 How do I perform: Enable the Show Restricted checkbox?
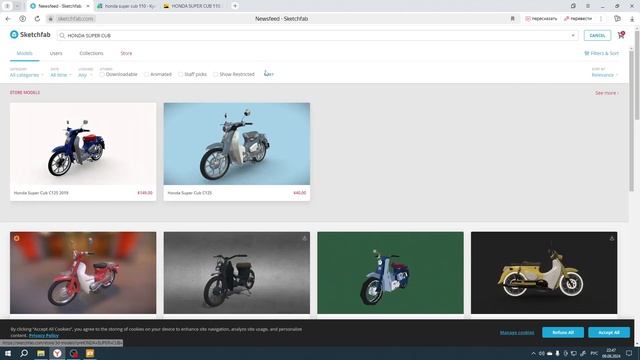[216, 74]
